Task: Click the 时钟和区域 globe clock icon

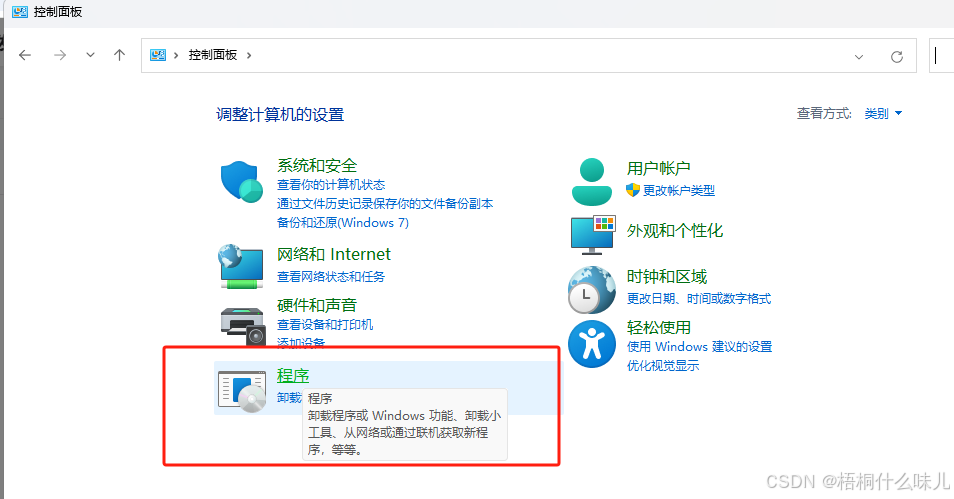Action: [x=591, y=290]
